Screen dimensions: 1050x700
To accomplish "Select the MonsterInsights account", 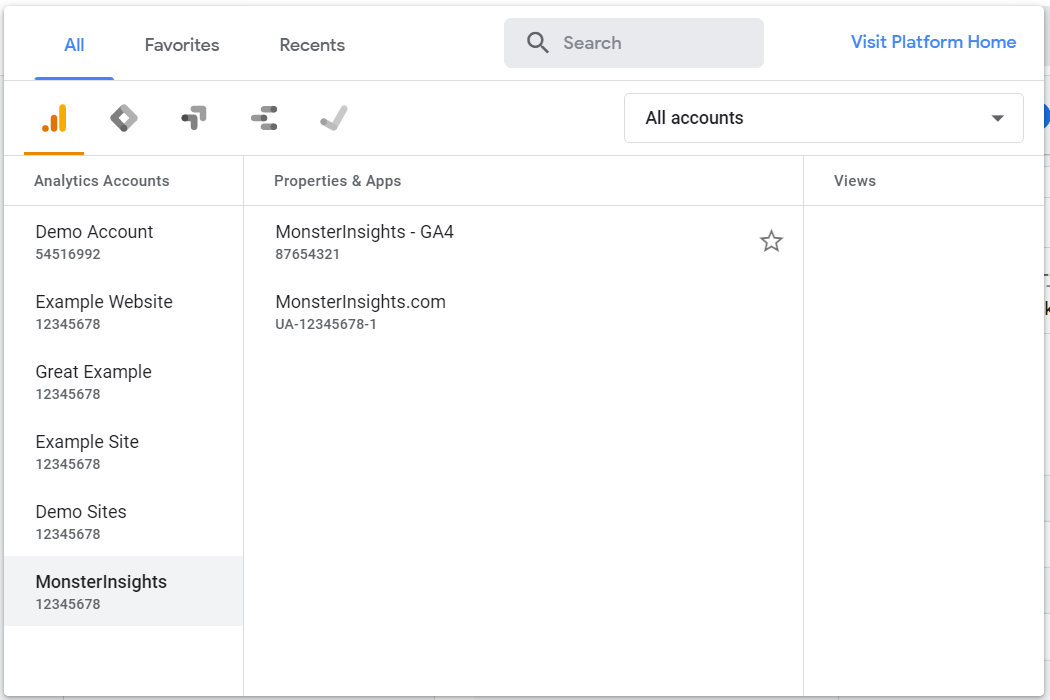I will pos(101,591).
